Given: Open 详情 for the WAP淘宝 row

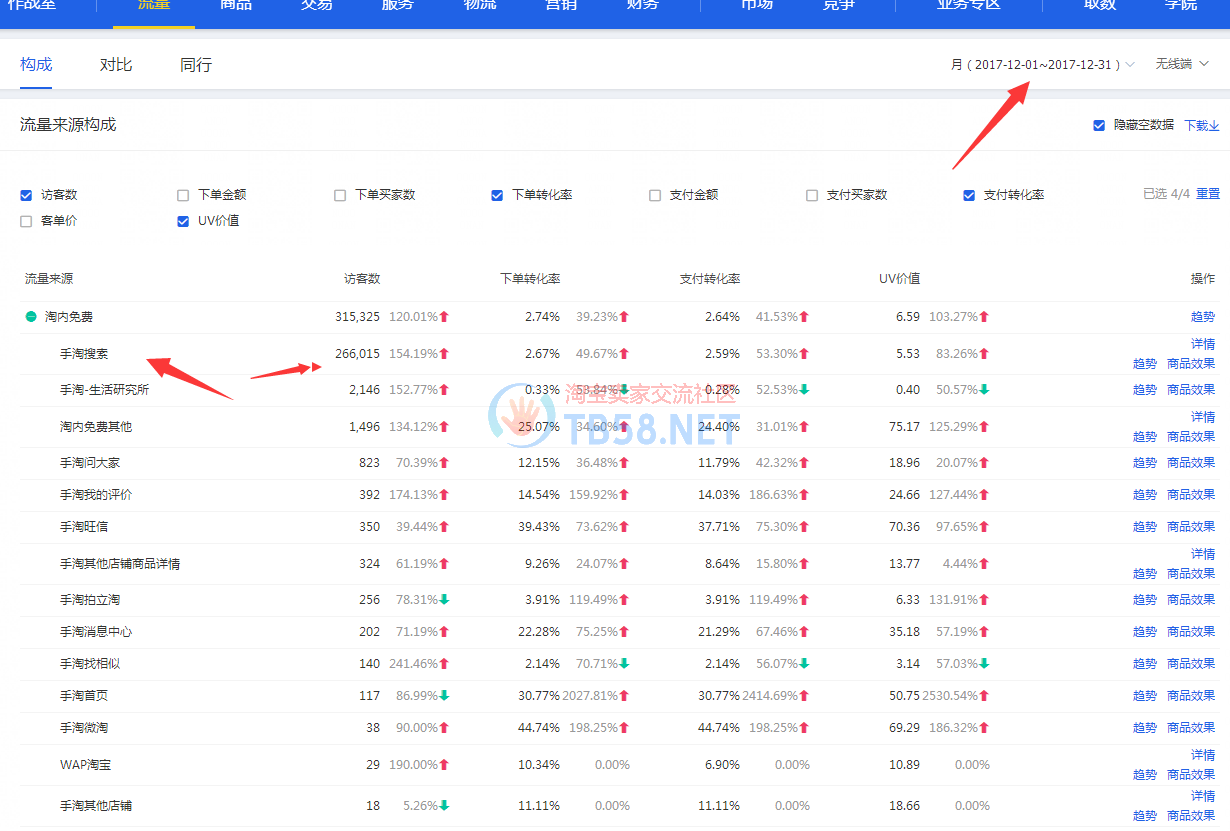Looking at the screenshot, I should (x=1203, y=755).
